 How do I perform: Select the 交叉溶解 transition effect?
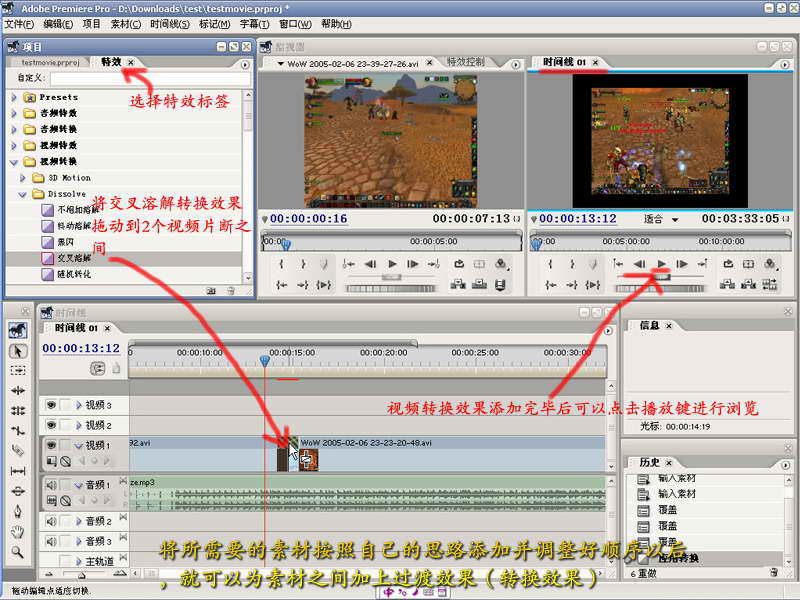[74, 258]
